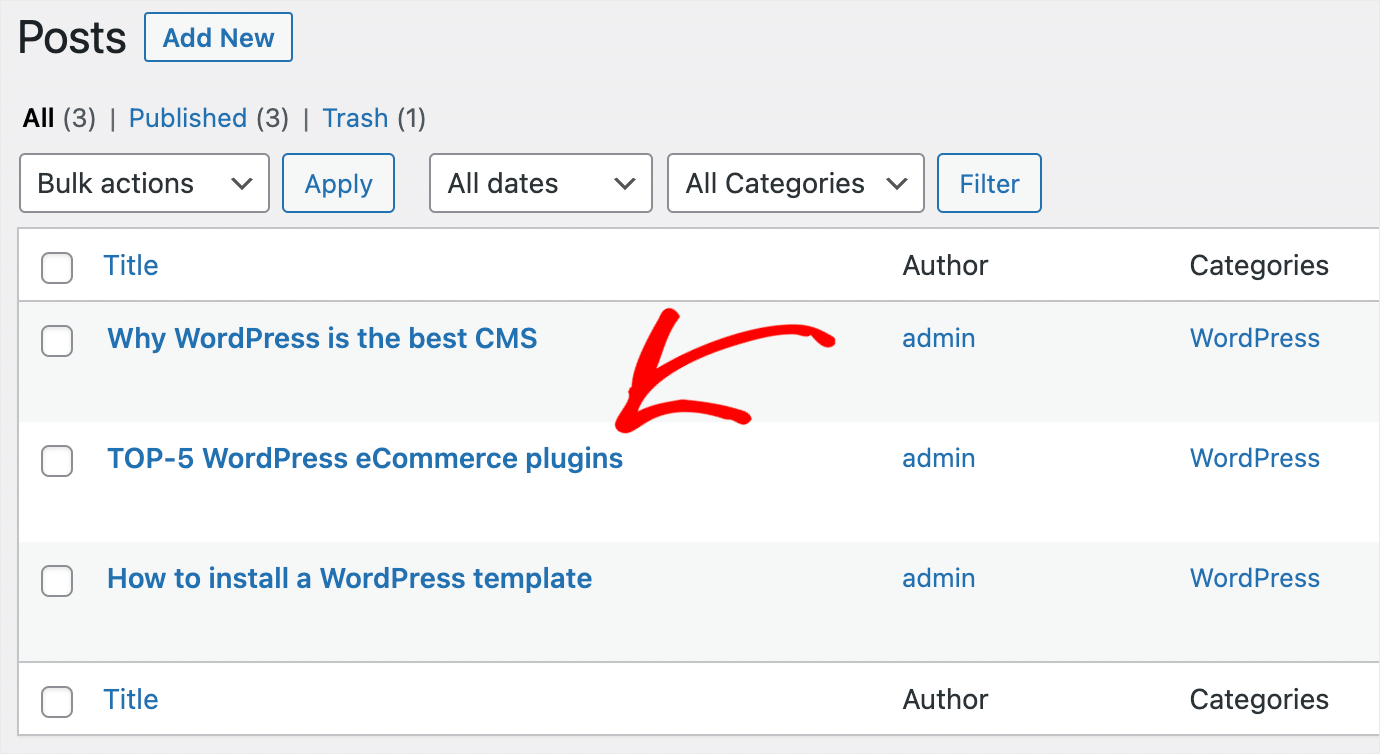Open the Trash posts view
This screenshot has width=1380, height=754.
pyautogui.click(x=355, y=118)
